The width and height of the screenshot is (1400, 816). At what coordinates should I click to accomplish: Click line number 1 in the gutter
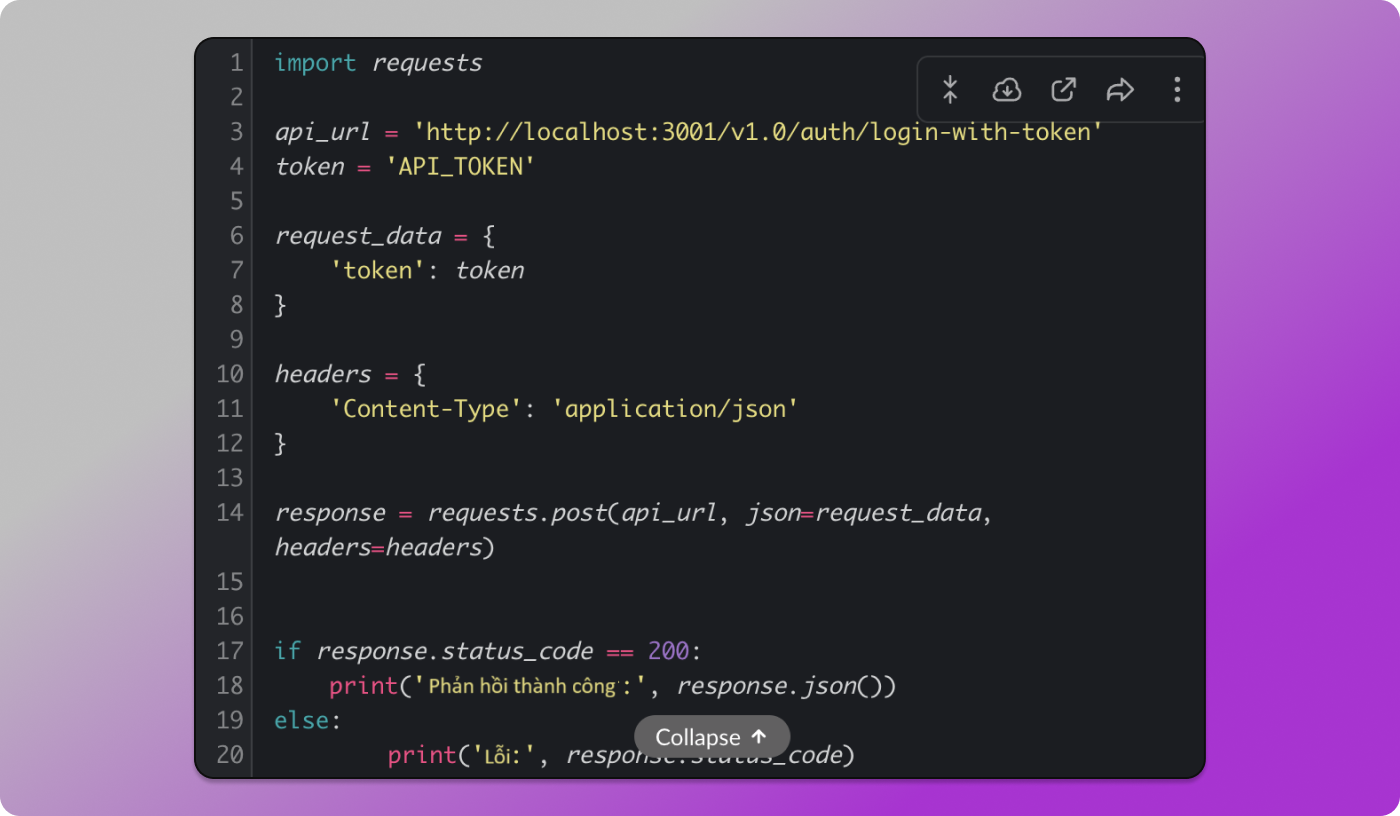[236, 63]
